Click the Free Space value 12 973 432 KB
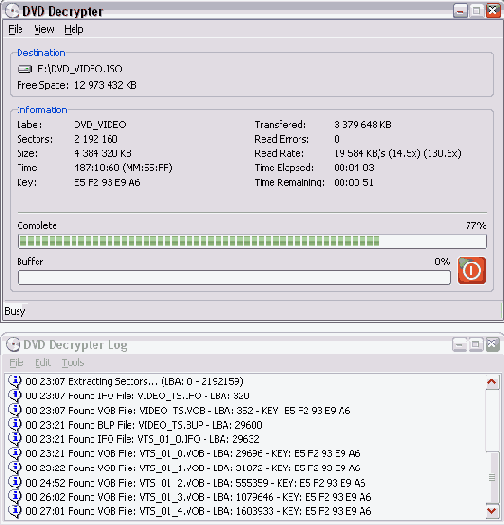Image resolution: width=504 pixels, height=525 pixels. coord(105,85)
